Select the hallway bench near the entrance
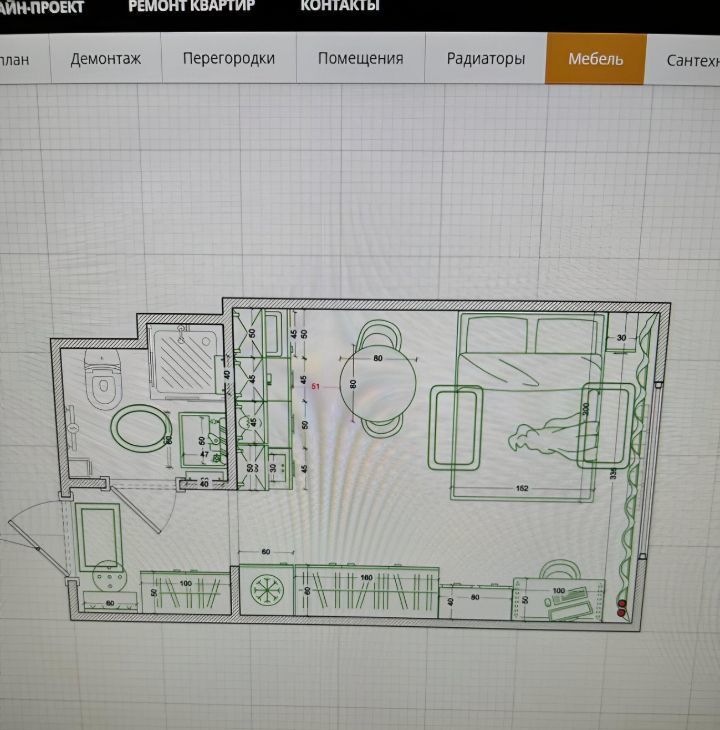The image size is (720, 730). 98,535
